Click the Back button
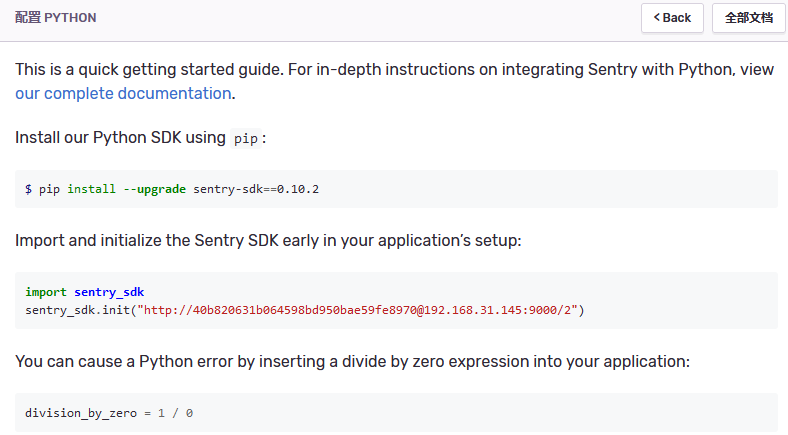The width and height of the screenshot is (788, 435). [672, 18]
